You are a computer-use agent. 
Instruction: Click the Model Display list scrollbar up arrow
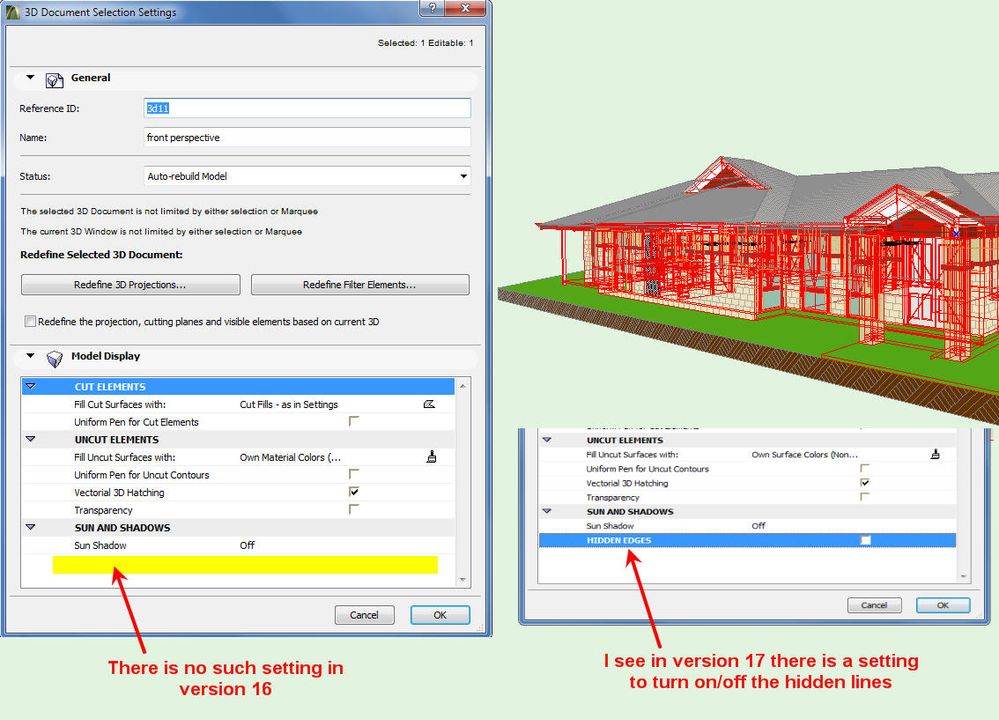[x=463, y=386]
